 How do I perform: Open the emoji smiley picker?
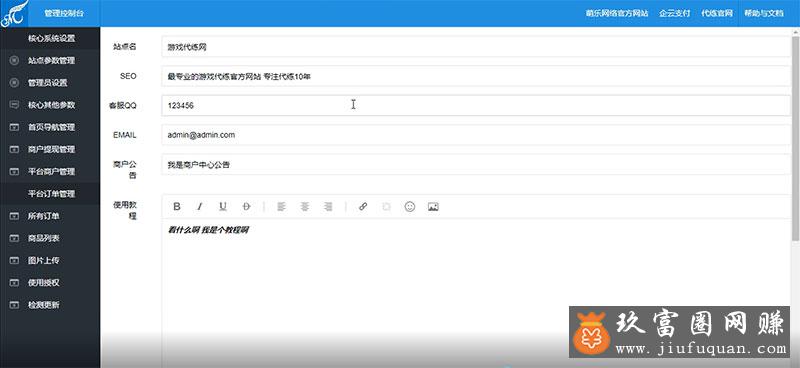coord(410,207)
